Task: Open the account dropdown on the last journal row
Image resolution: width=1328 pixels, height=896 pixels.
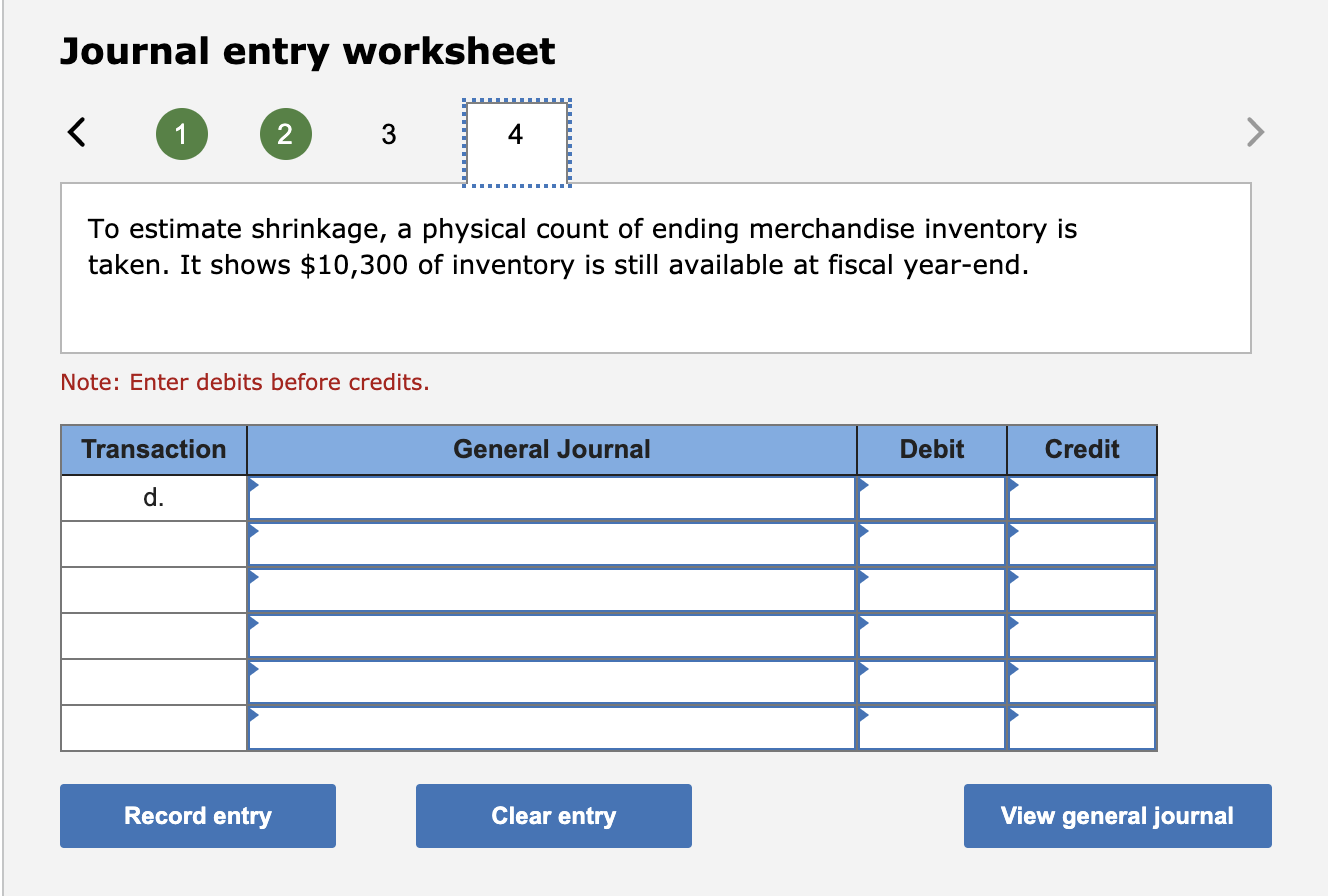Action: click(253, 714)
